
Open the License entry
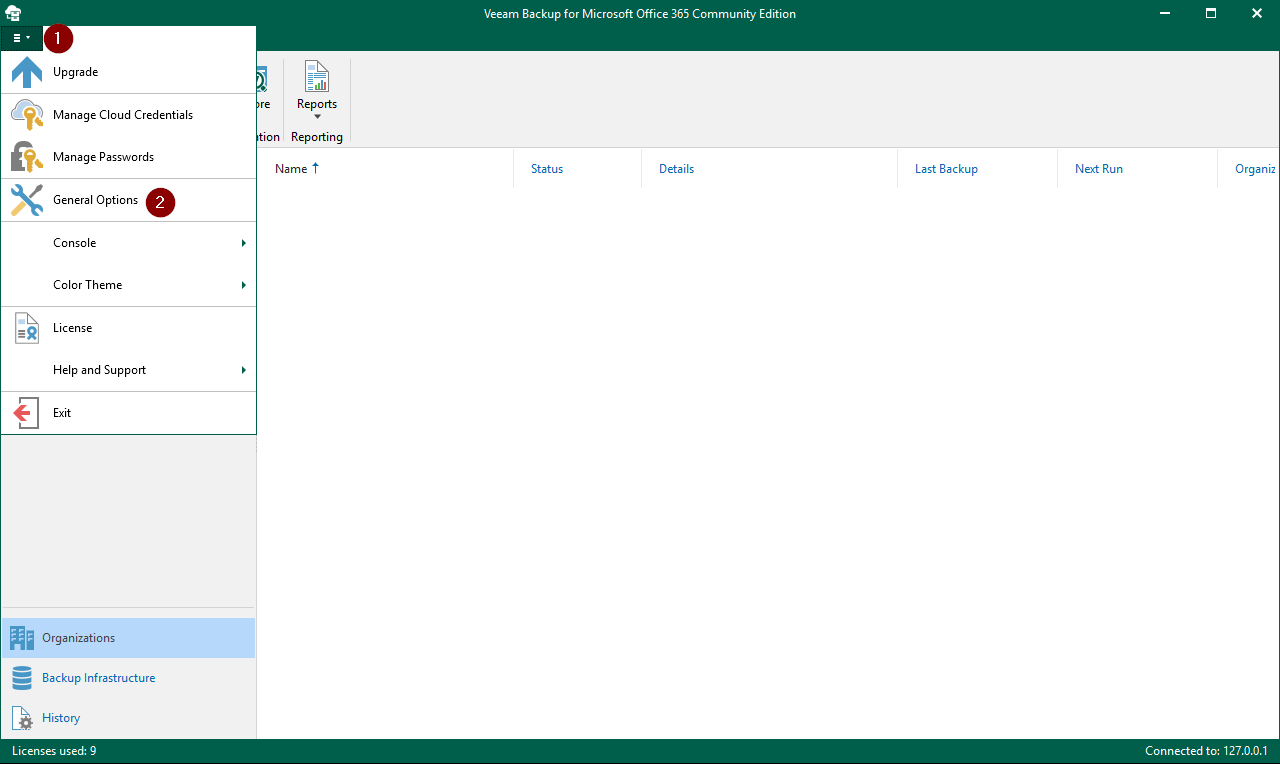(x=128, y=328)
